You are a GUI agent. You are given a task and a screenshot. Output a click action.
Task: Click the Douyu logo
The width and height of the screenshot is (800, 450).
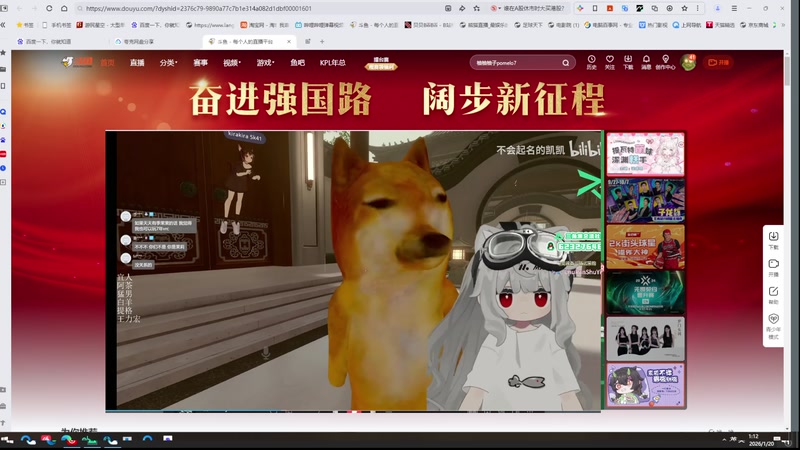pos(77,62)
